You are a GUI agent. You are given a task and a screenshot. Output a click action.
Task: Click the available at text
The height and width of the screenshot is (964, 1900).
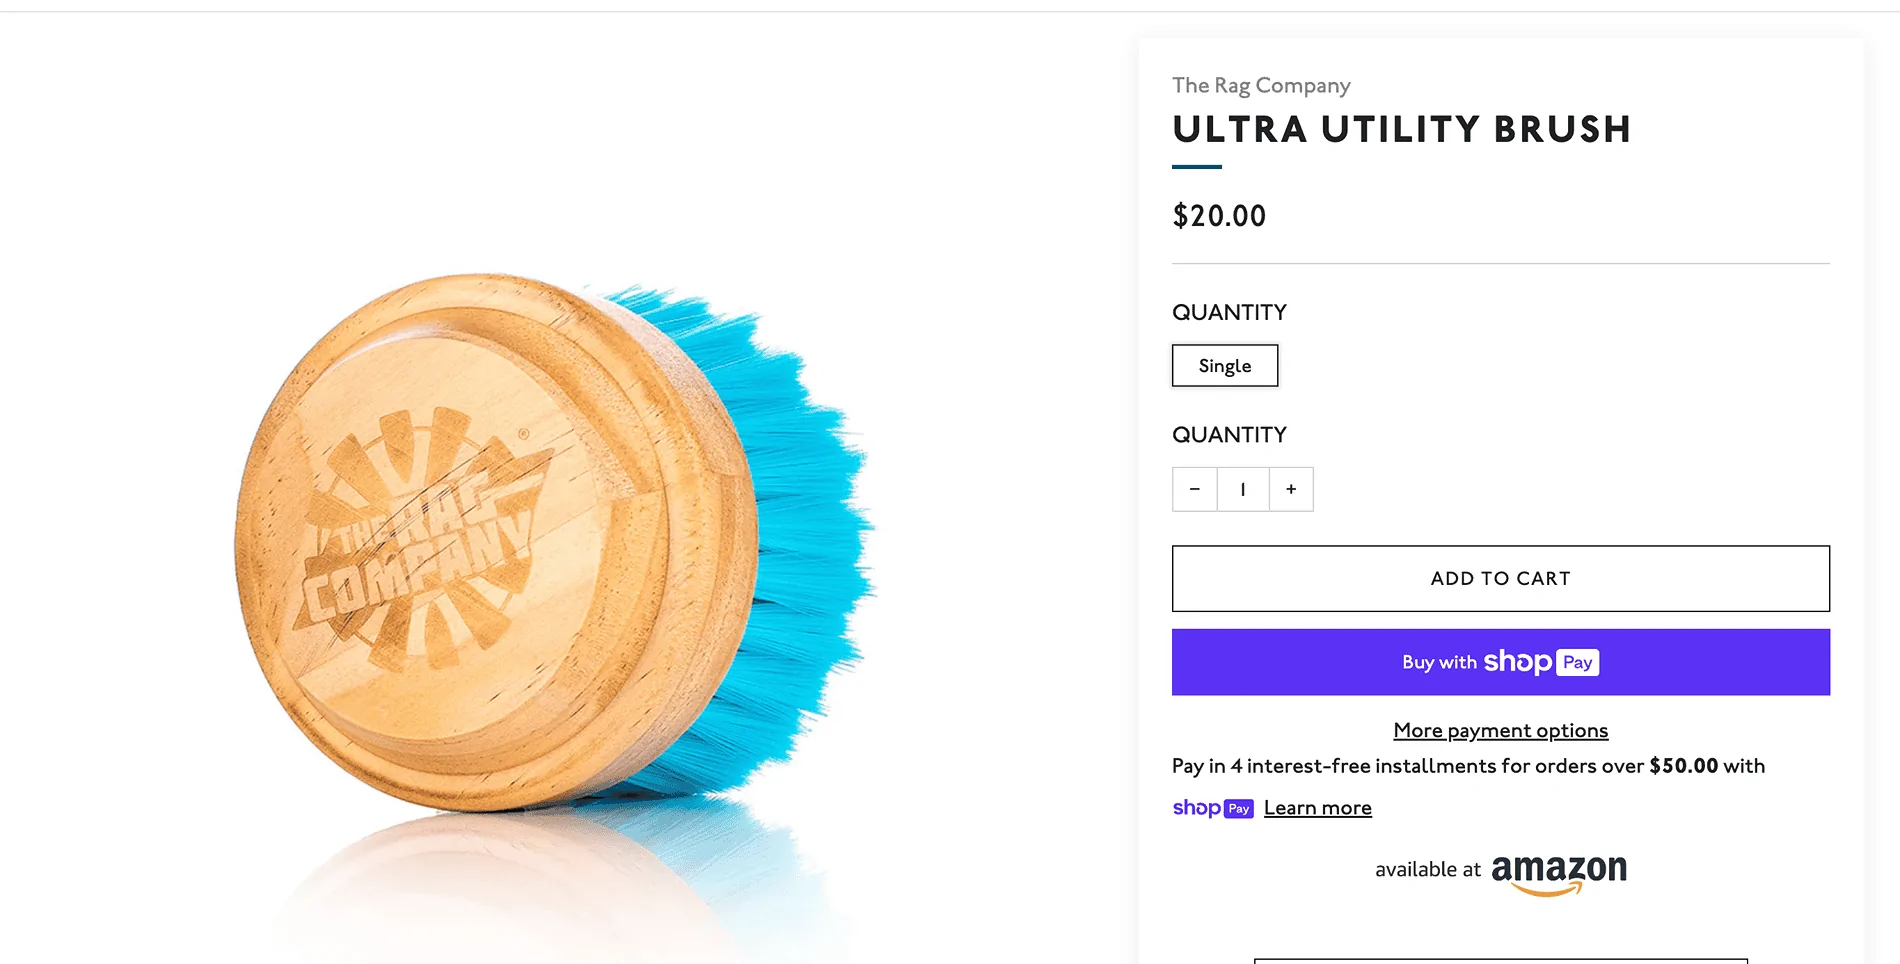pyautogui.click(x=1428, y=870)
